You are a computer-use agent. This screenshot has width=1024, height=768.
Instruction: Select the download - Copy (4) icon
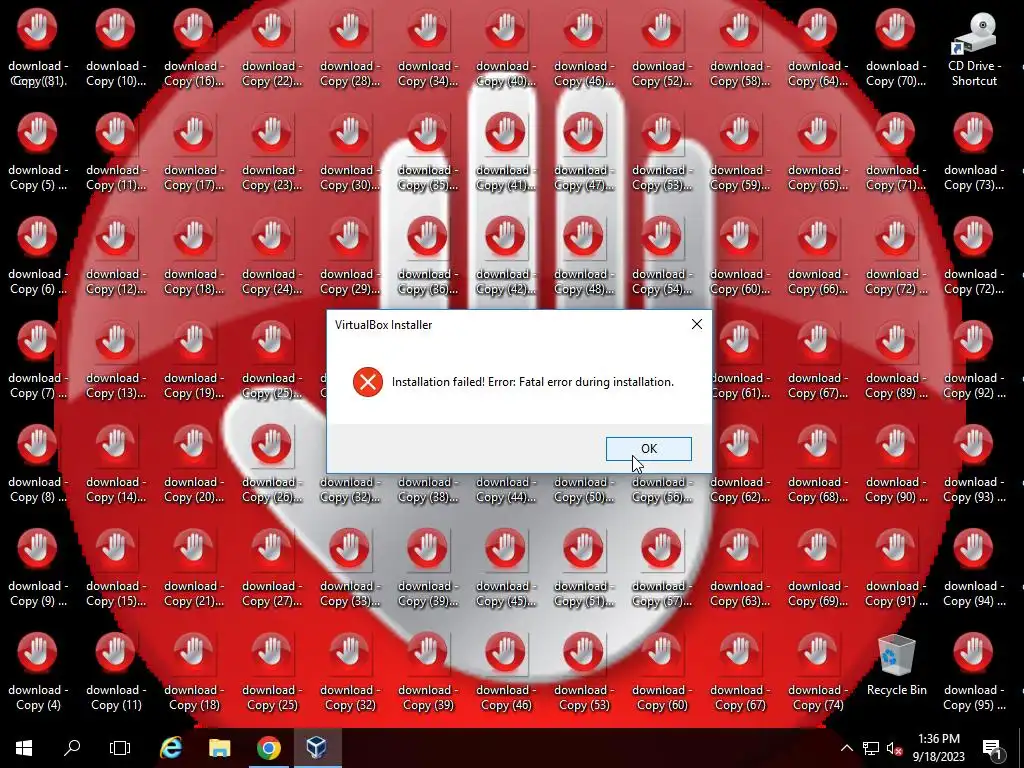(x=38, y=673)
